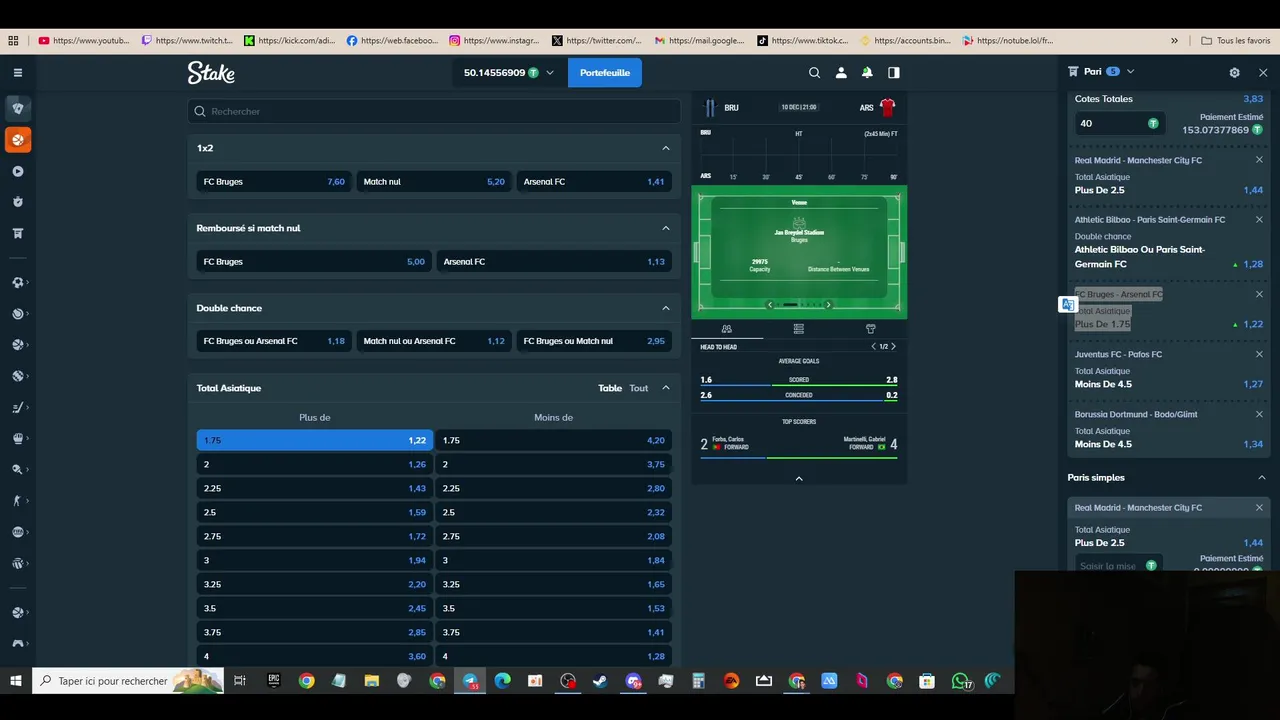Show the standings table widget tab
This screenshot has width=1280, height=720.
click(x=798, y=328)
